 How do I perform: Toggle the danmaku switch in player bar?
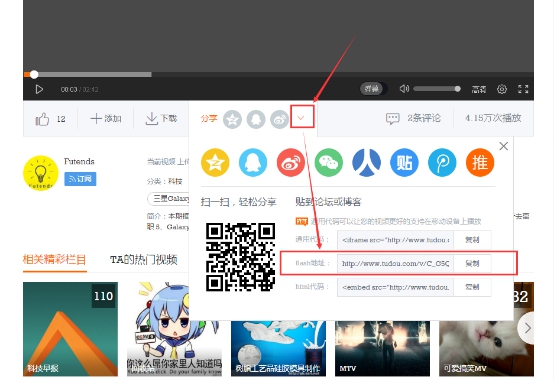pos(373,89)
